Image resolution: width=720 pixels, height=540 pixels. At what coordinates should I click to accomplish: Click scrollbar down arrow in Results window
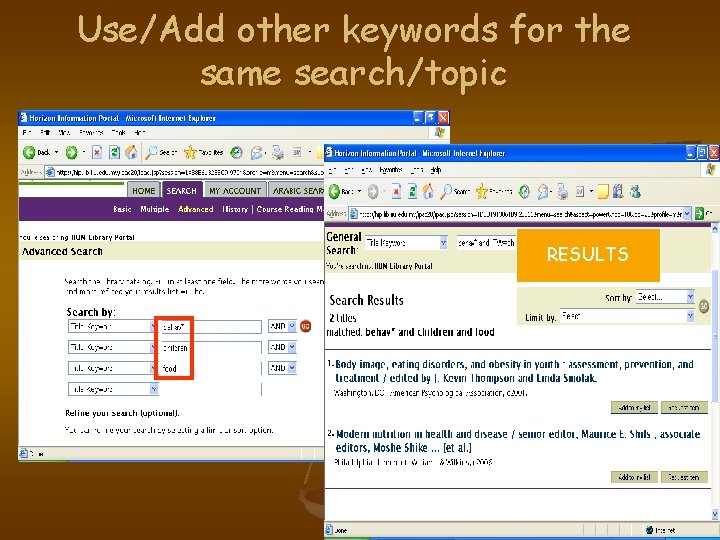715,513
